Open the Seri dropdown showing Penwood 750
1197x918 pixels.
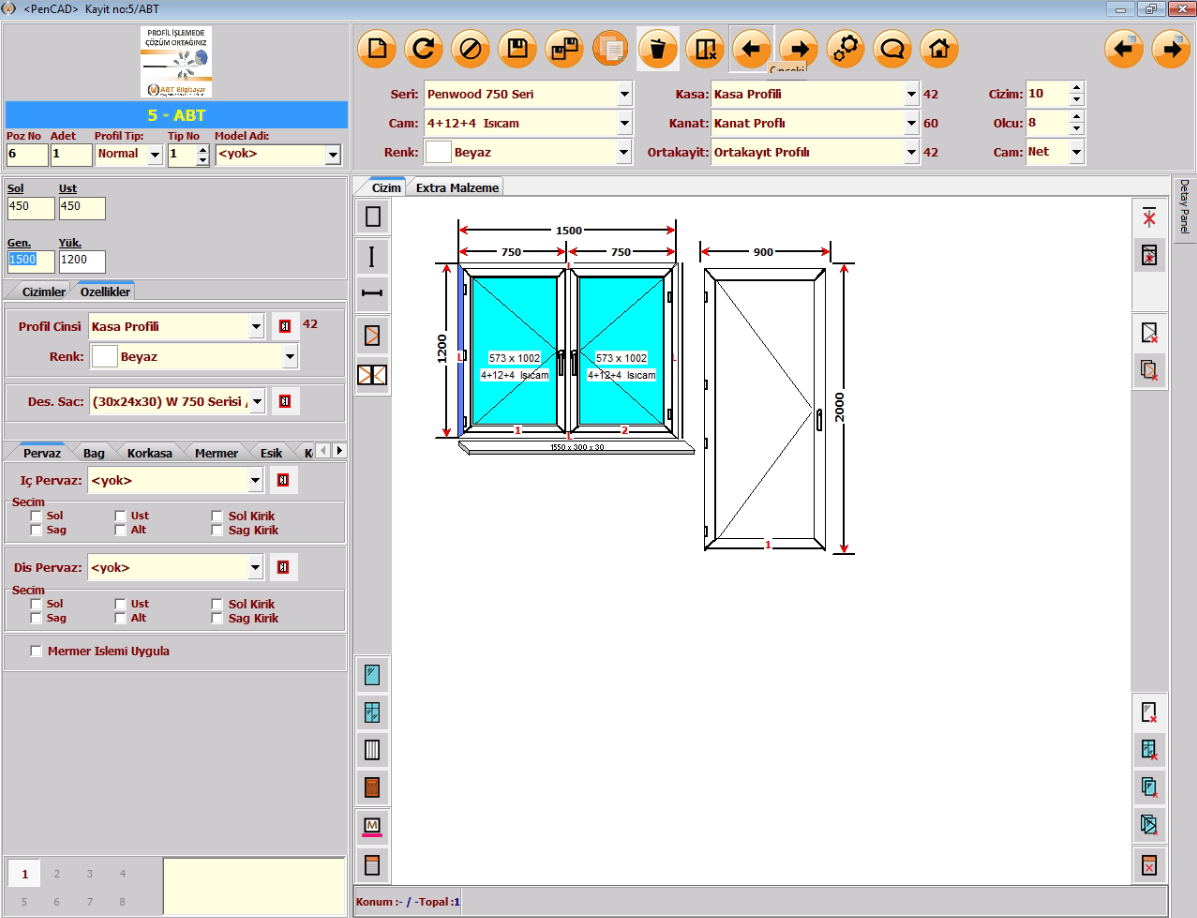click(624, 95)
